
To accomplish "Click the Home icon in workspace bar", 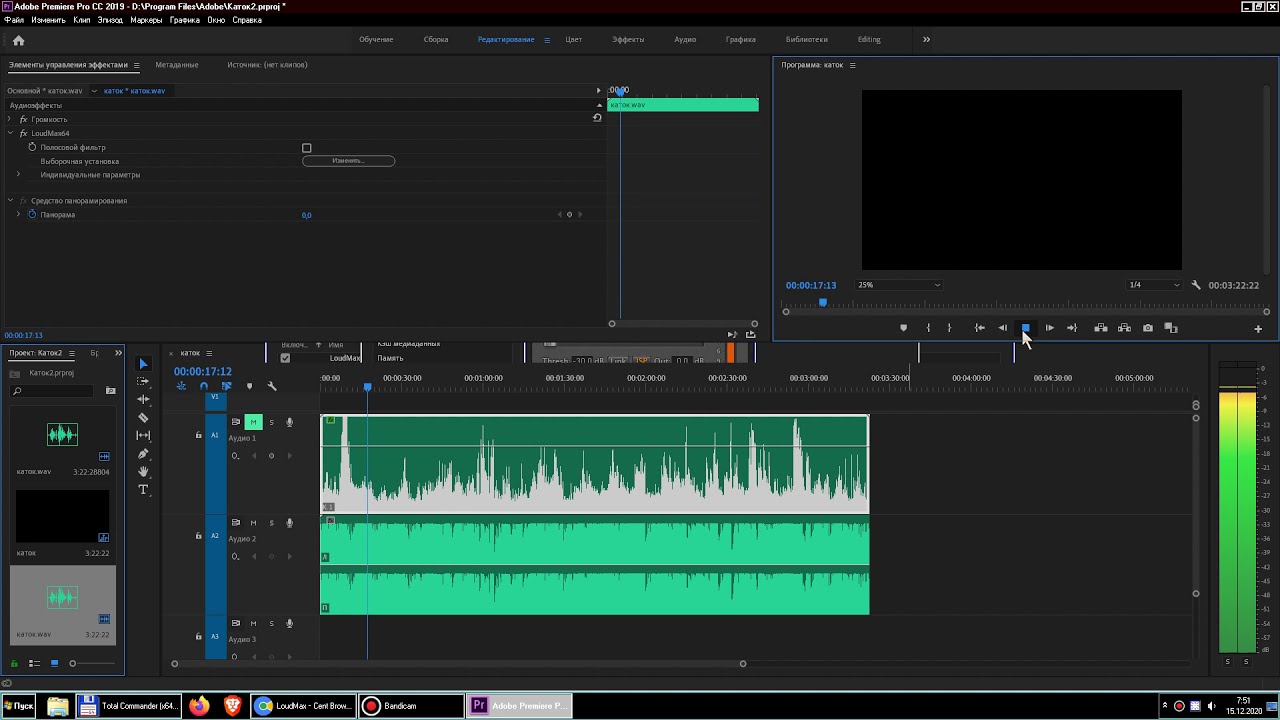I will coord(18,40).
